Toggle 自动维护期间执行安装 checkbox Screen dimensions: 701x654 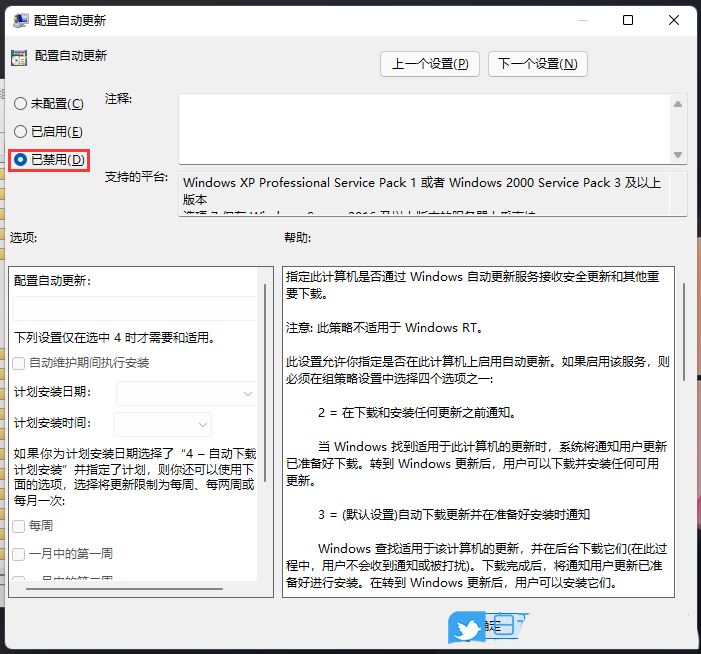(18, 363)
